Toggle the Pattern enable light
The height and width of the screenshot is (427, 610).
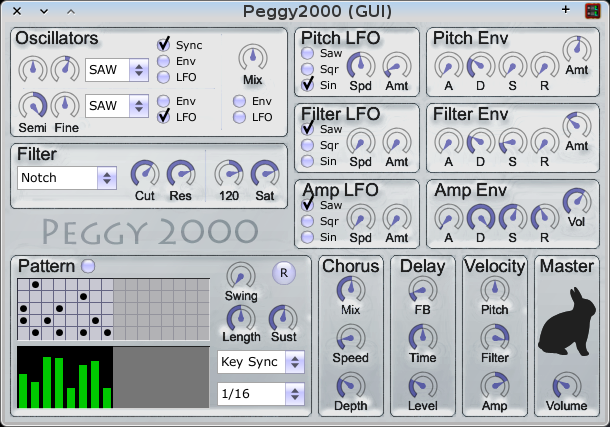(x=88, y=266)
